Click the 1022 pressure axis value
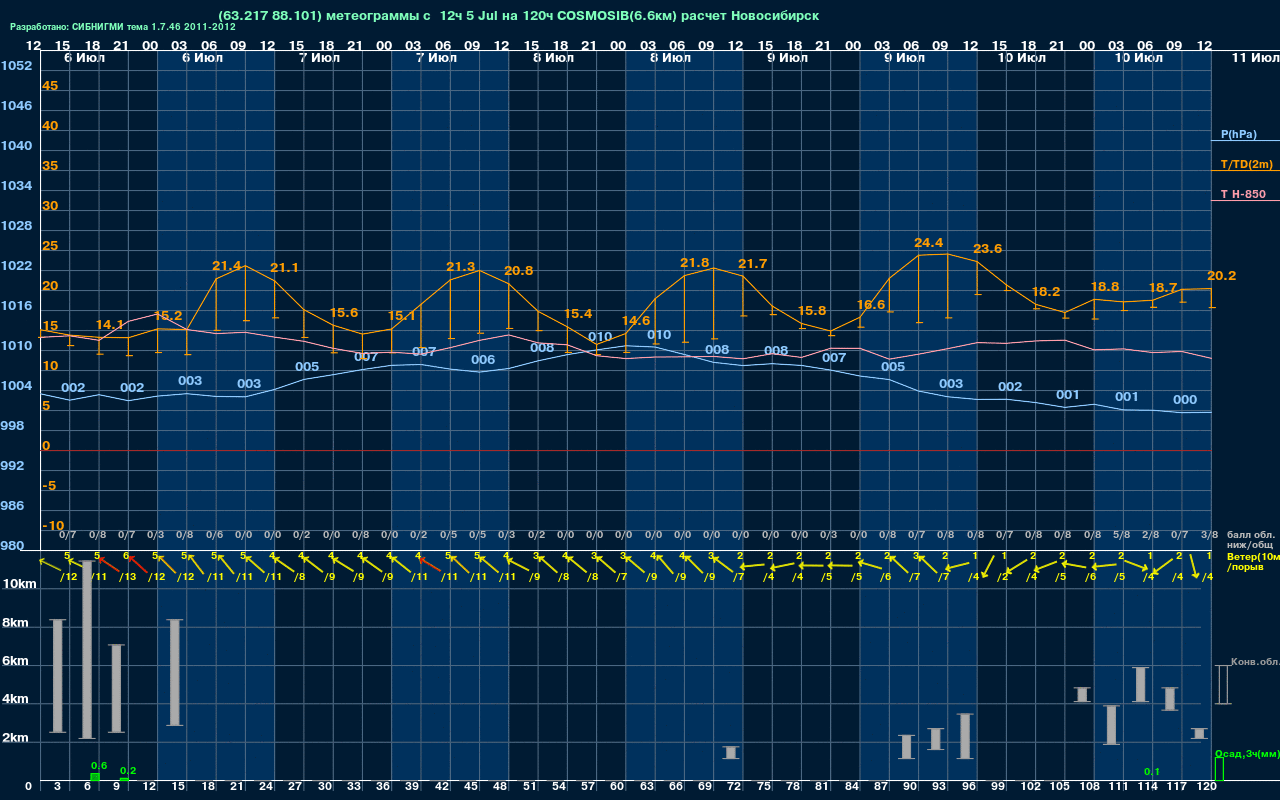 click(16, 266)
